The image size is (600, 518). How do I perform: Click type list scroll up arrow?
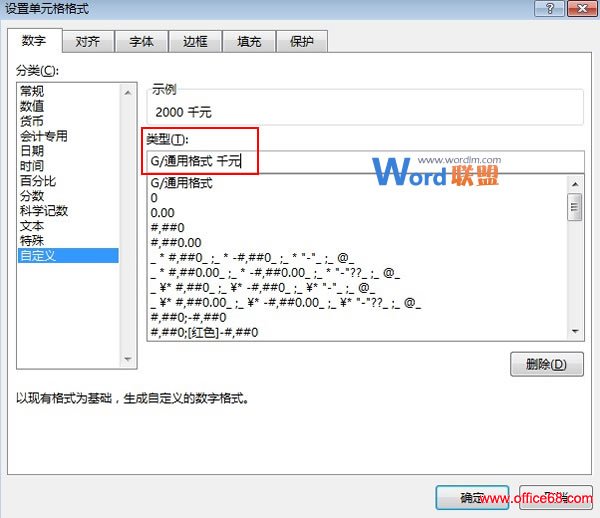[x=575, y=184]
